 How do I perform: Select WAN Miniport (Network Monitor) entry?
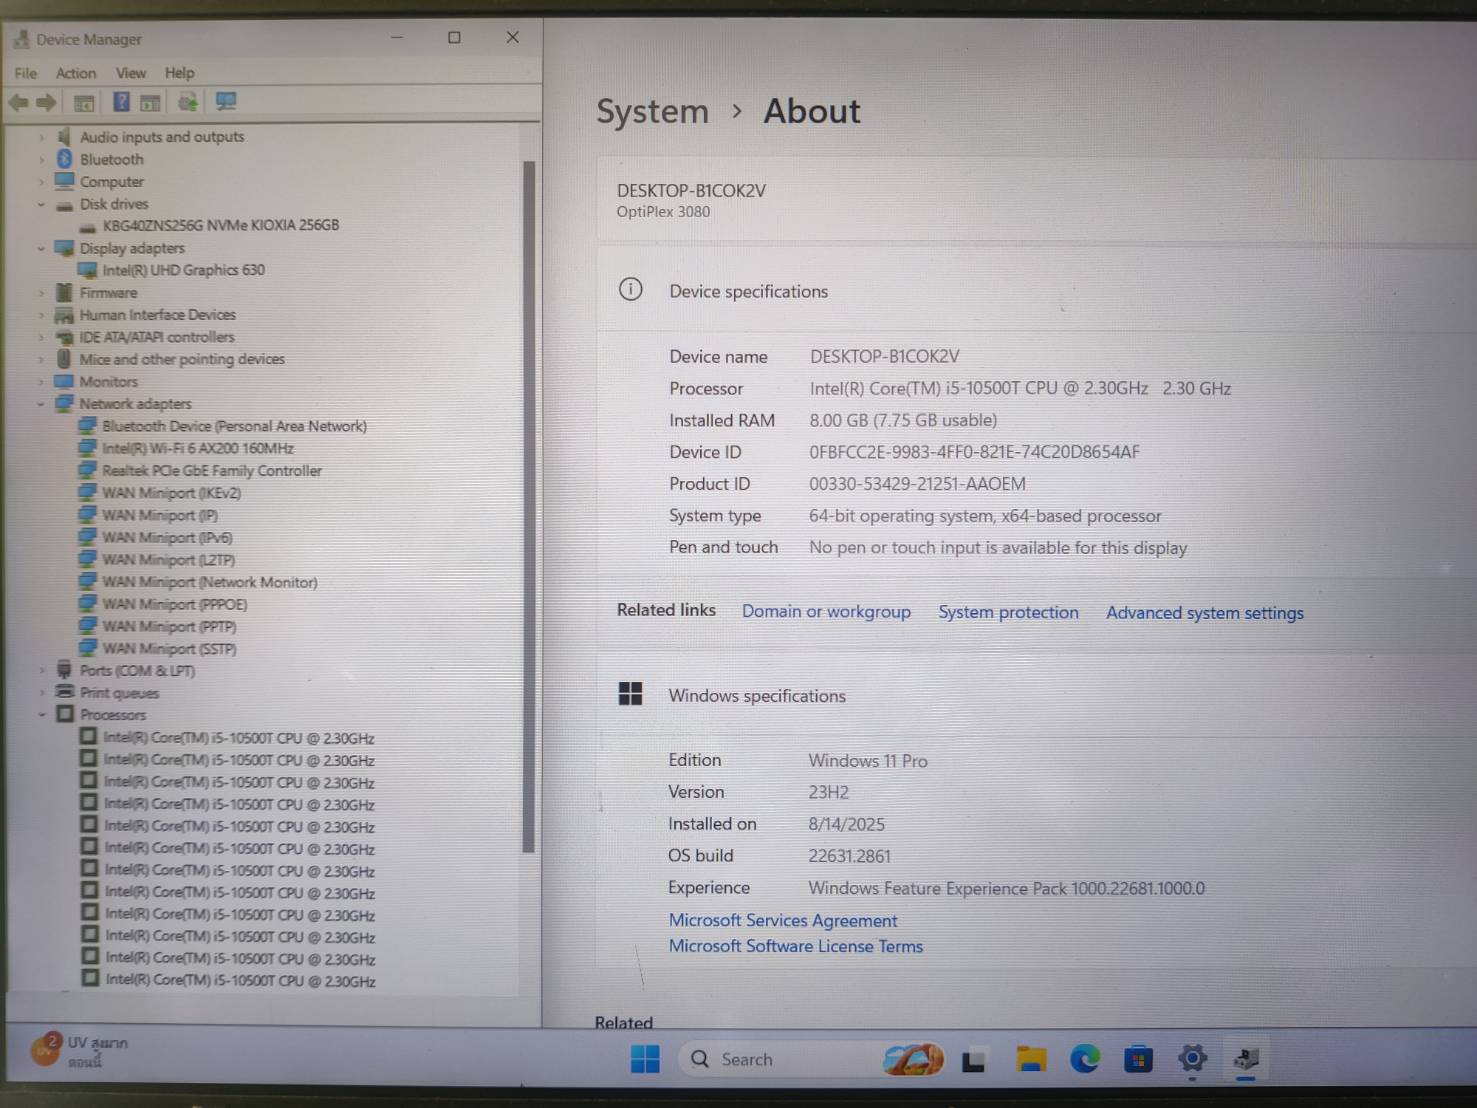point(209,582)
